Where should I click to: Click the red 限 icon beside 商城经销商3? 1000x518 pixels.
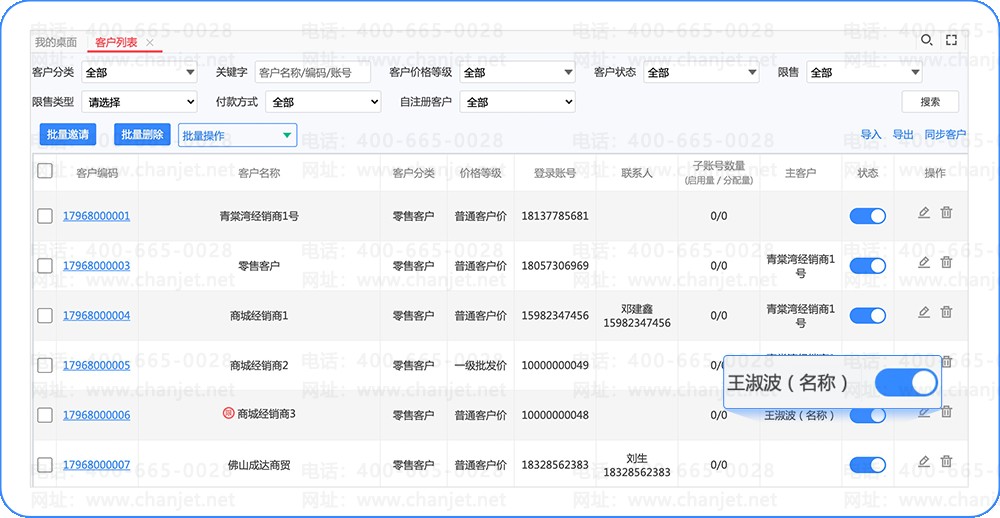tap(228, 414)
